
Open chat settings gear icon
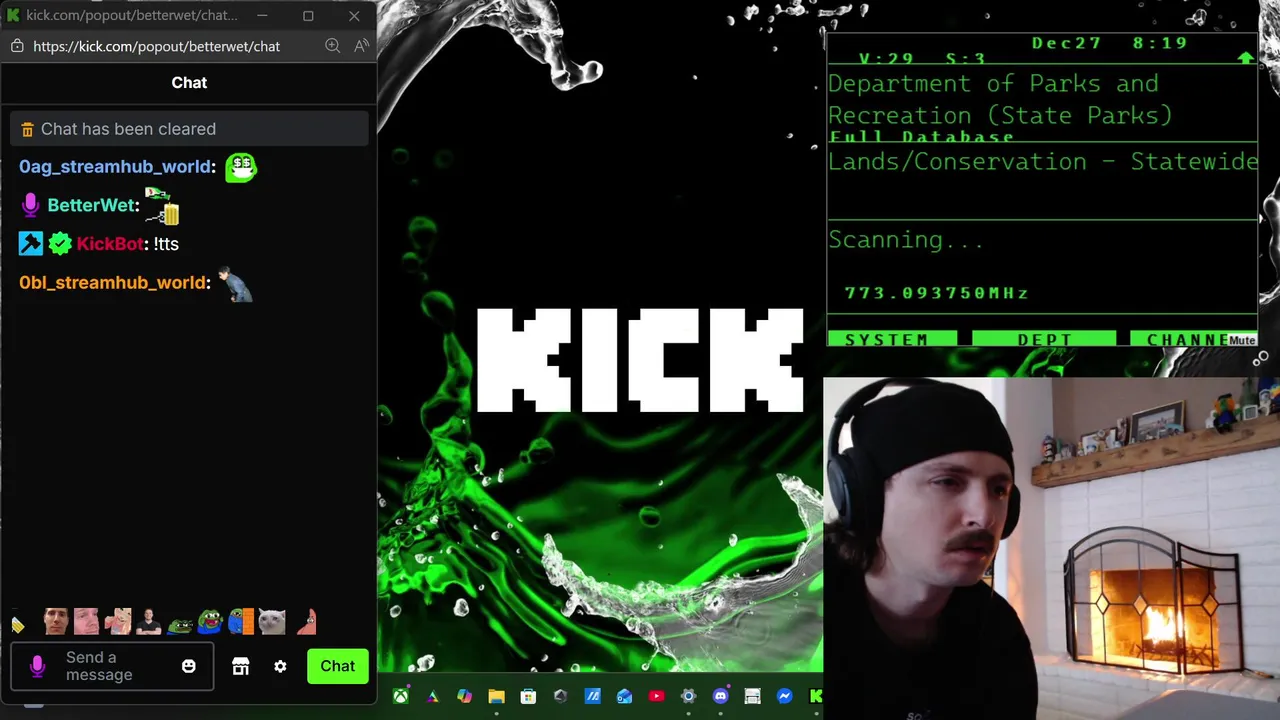click(x=280, y=666)
